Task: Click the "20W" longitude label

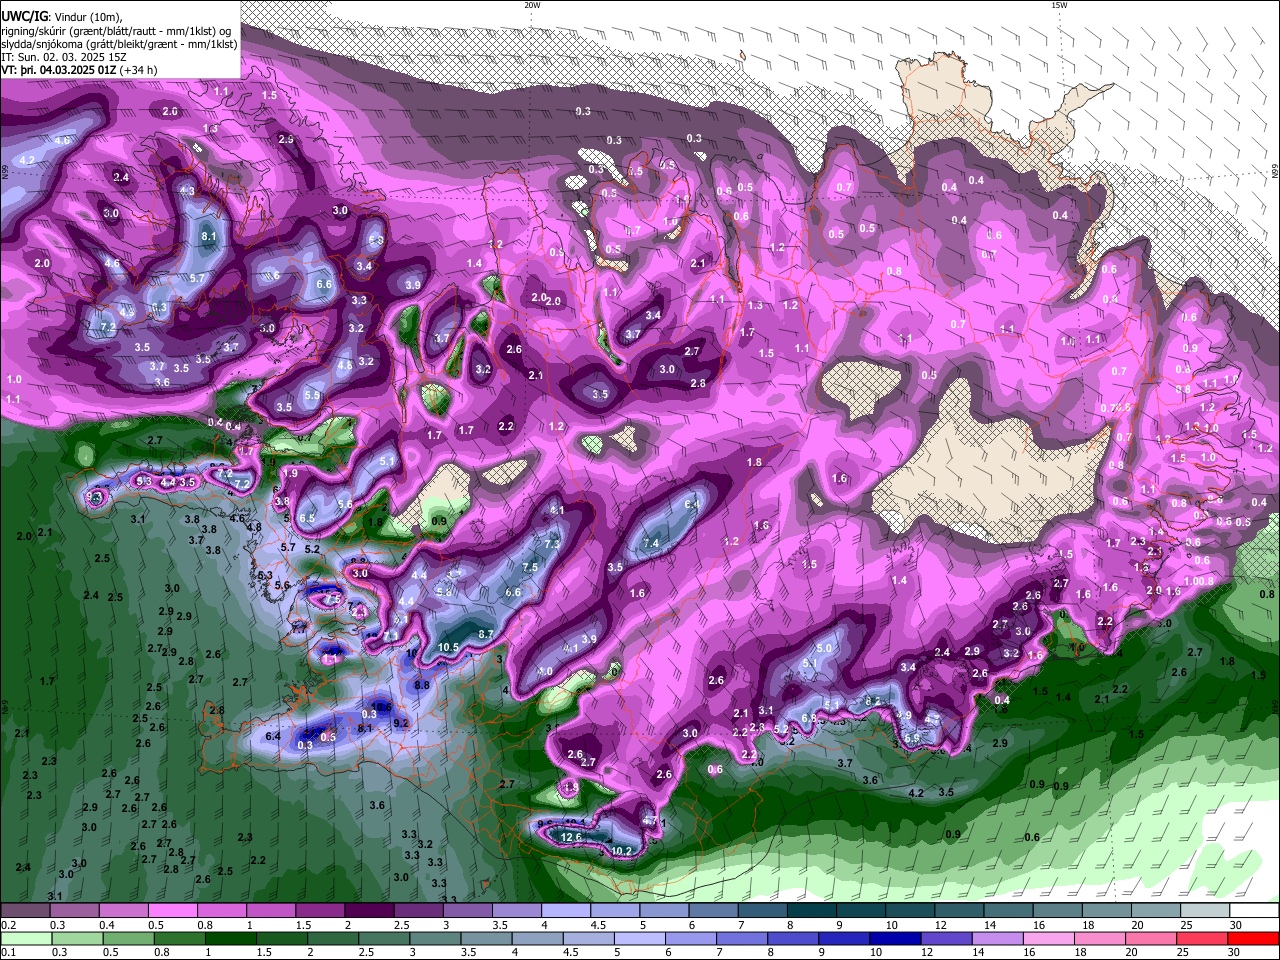Action: [532, 5]
